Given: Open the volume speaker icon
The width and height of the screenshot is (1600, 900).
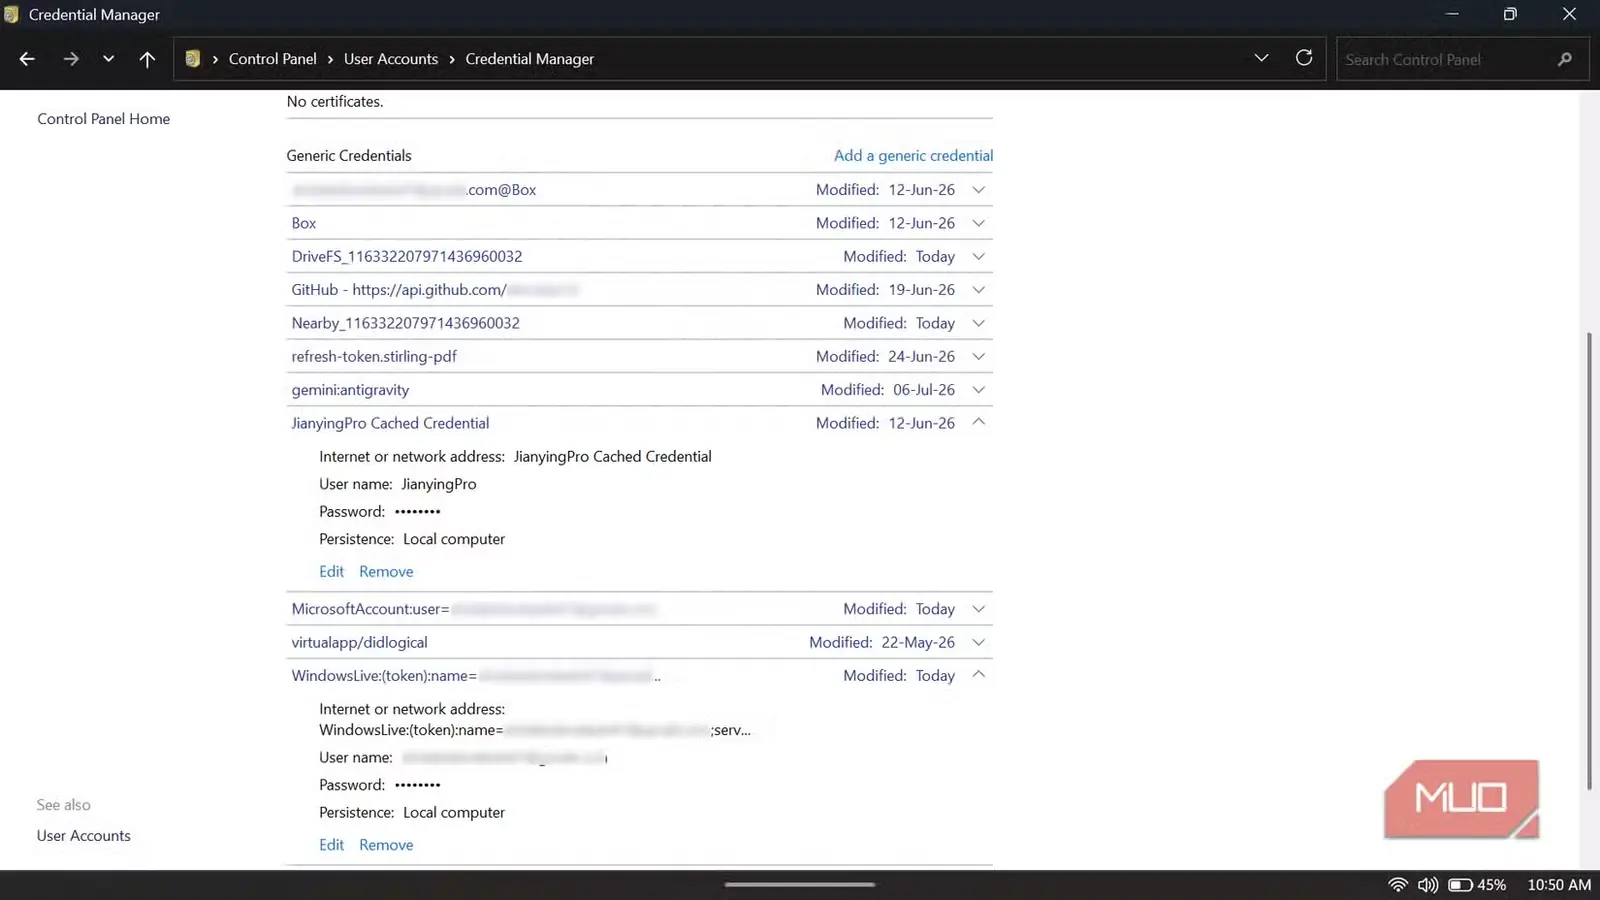Looking at the screenshot, I should point(1428,885).
